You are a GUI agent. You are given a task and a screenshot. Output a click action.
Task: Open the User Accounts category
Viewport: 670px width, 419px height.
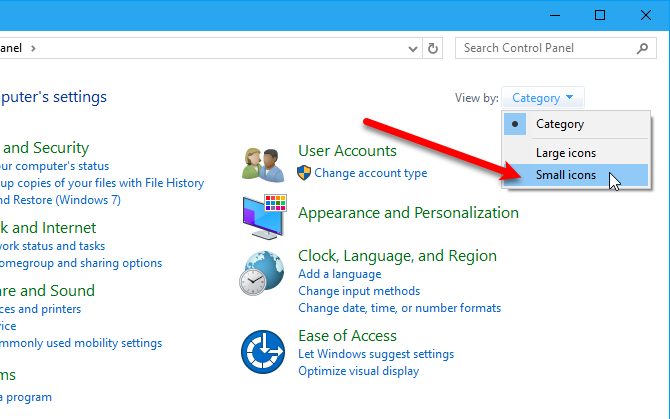pyautogui.click(x=347, y=151)
